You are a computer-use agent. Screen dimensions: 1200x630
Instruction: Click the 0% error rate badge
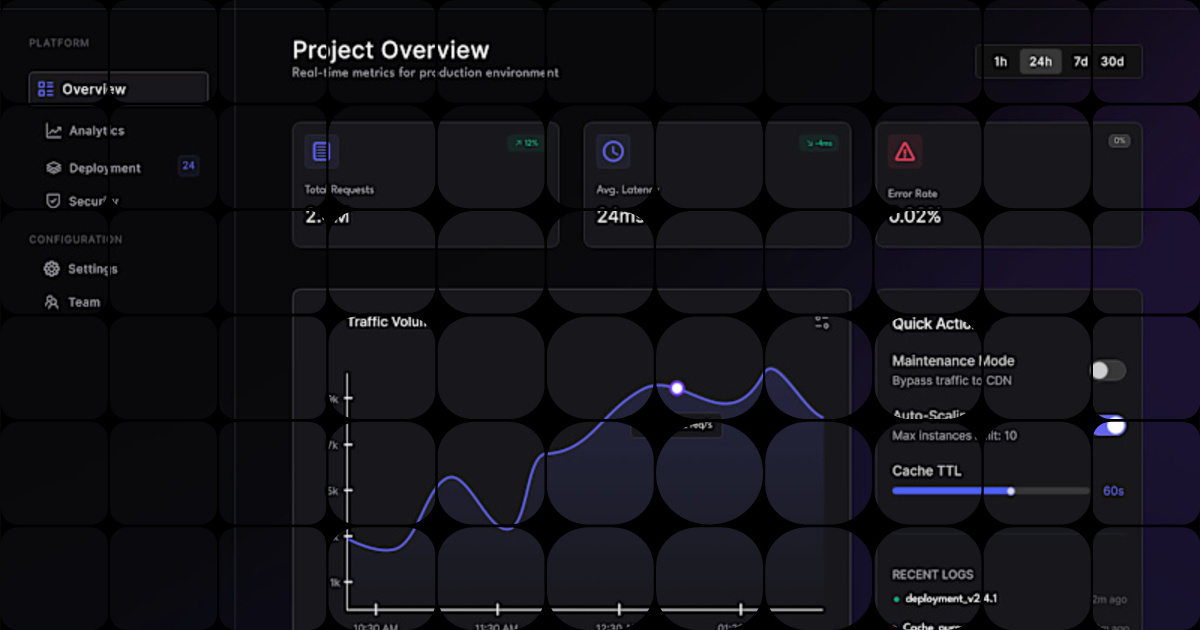(1119, 141)
